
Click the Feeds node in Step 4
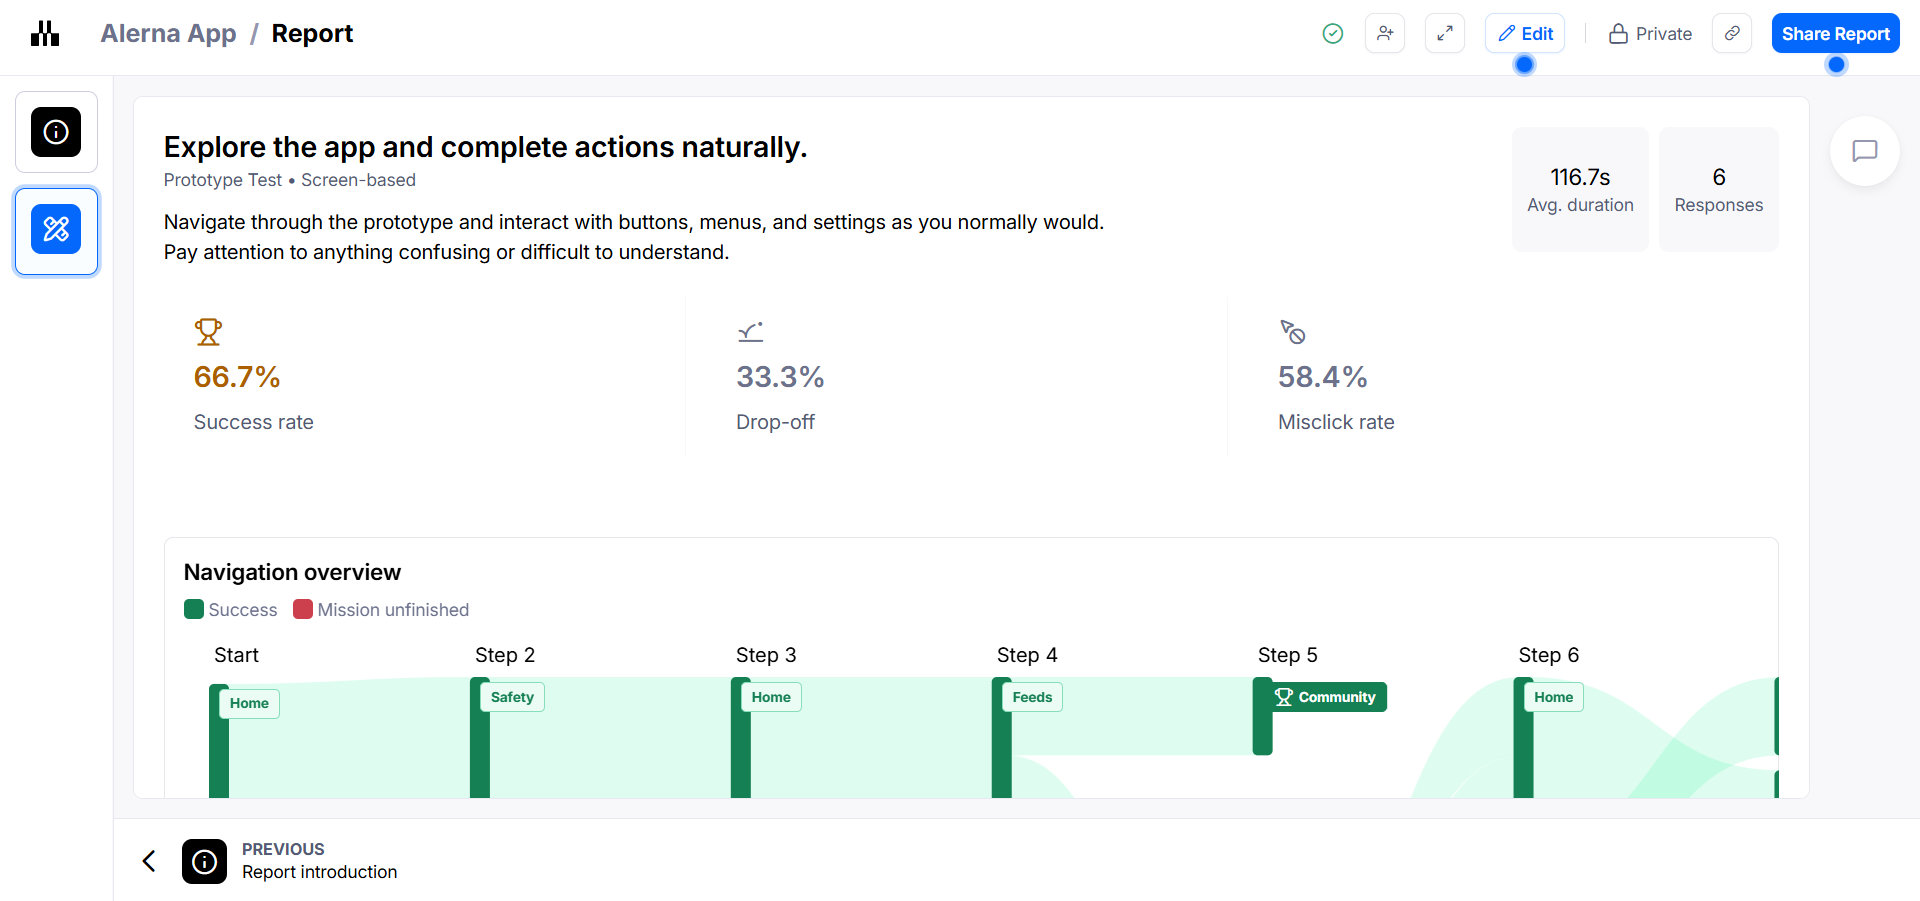pyautogui.click(x=1032, y=697)
